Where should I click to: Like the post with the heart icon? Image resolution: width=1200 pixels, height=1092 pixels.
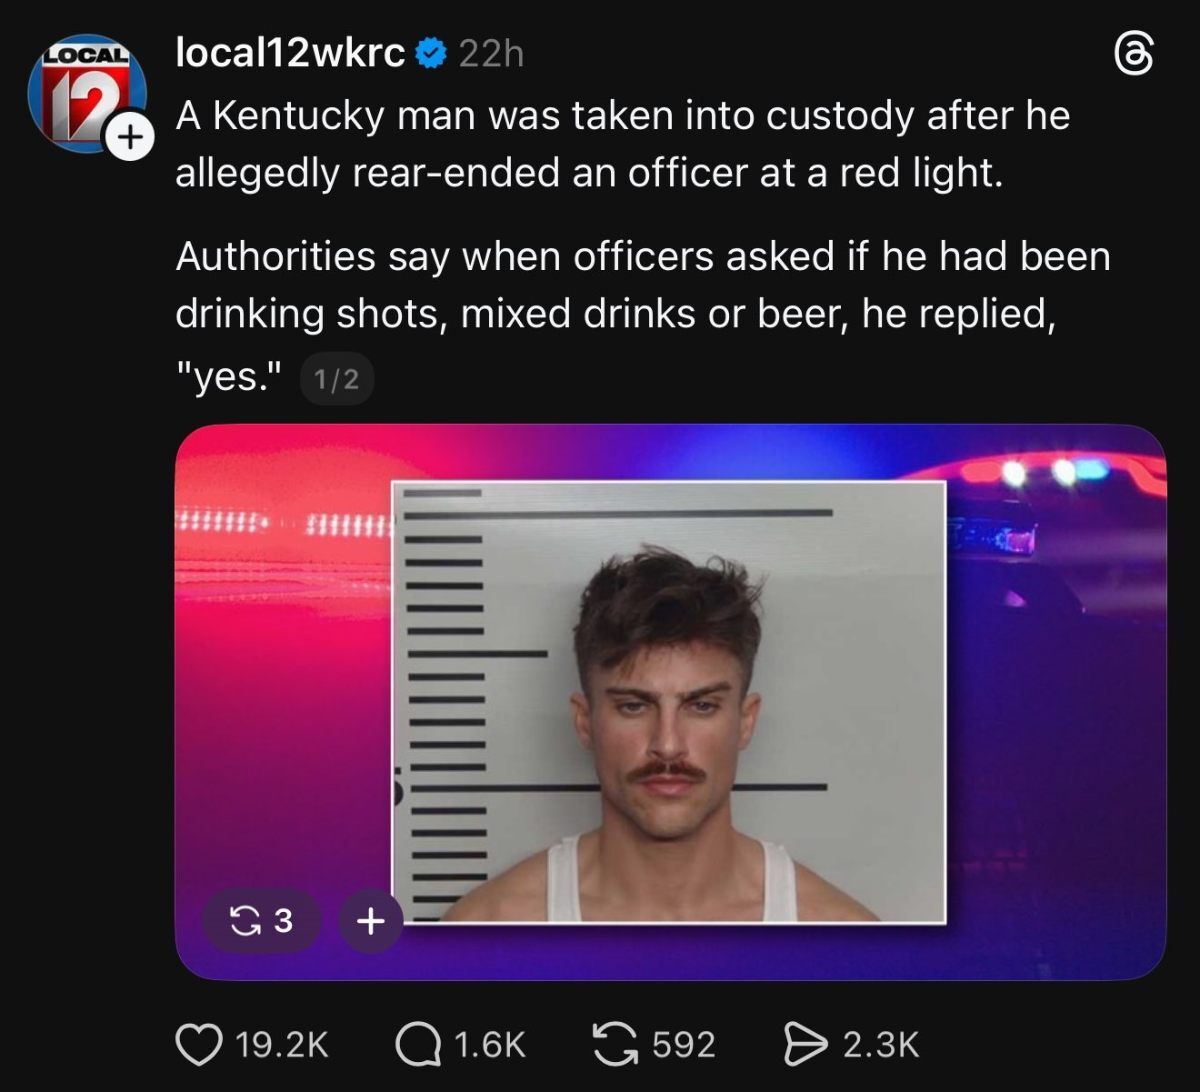[x=196, y=1045]
